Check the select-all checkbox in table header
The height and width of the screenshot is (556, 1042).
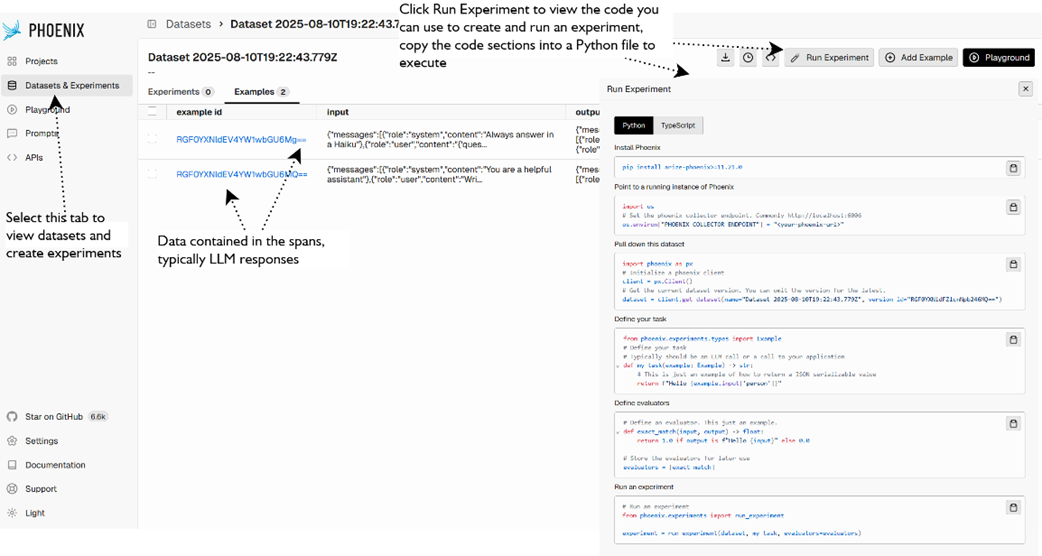coord(153,112)
